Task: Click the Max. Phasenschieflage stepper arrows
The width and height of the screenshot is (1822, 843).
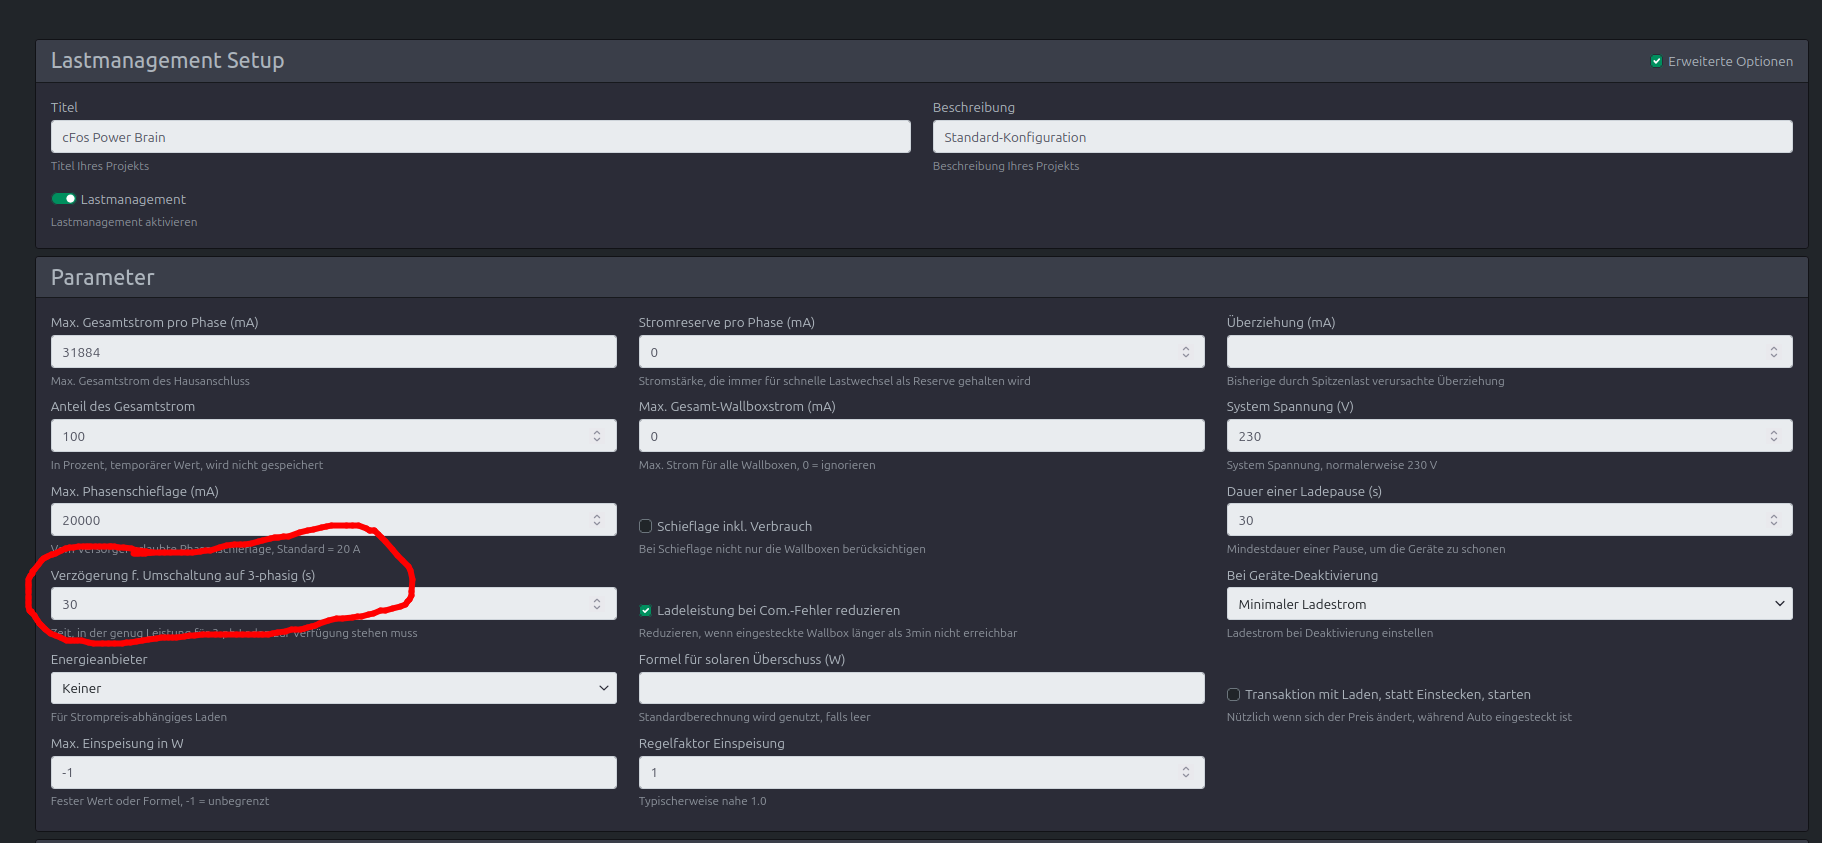Action: [x=597, y=520]
